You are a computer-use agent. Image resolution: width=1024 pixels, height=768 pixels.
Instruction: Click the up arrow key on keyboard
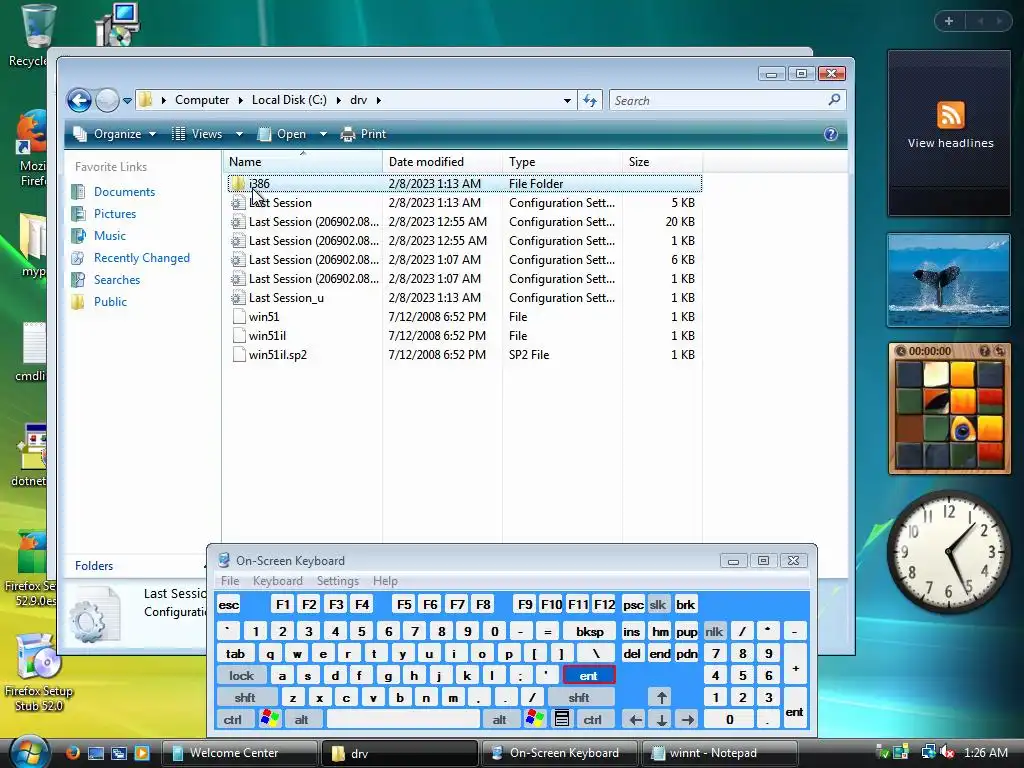click(x=662, y=698)
